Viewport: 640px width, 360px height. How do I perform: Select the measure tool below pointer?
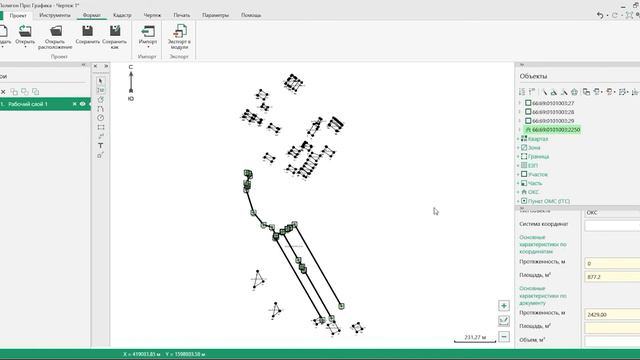(101, 90)
